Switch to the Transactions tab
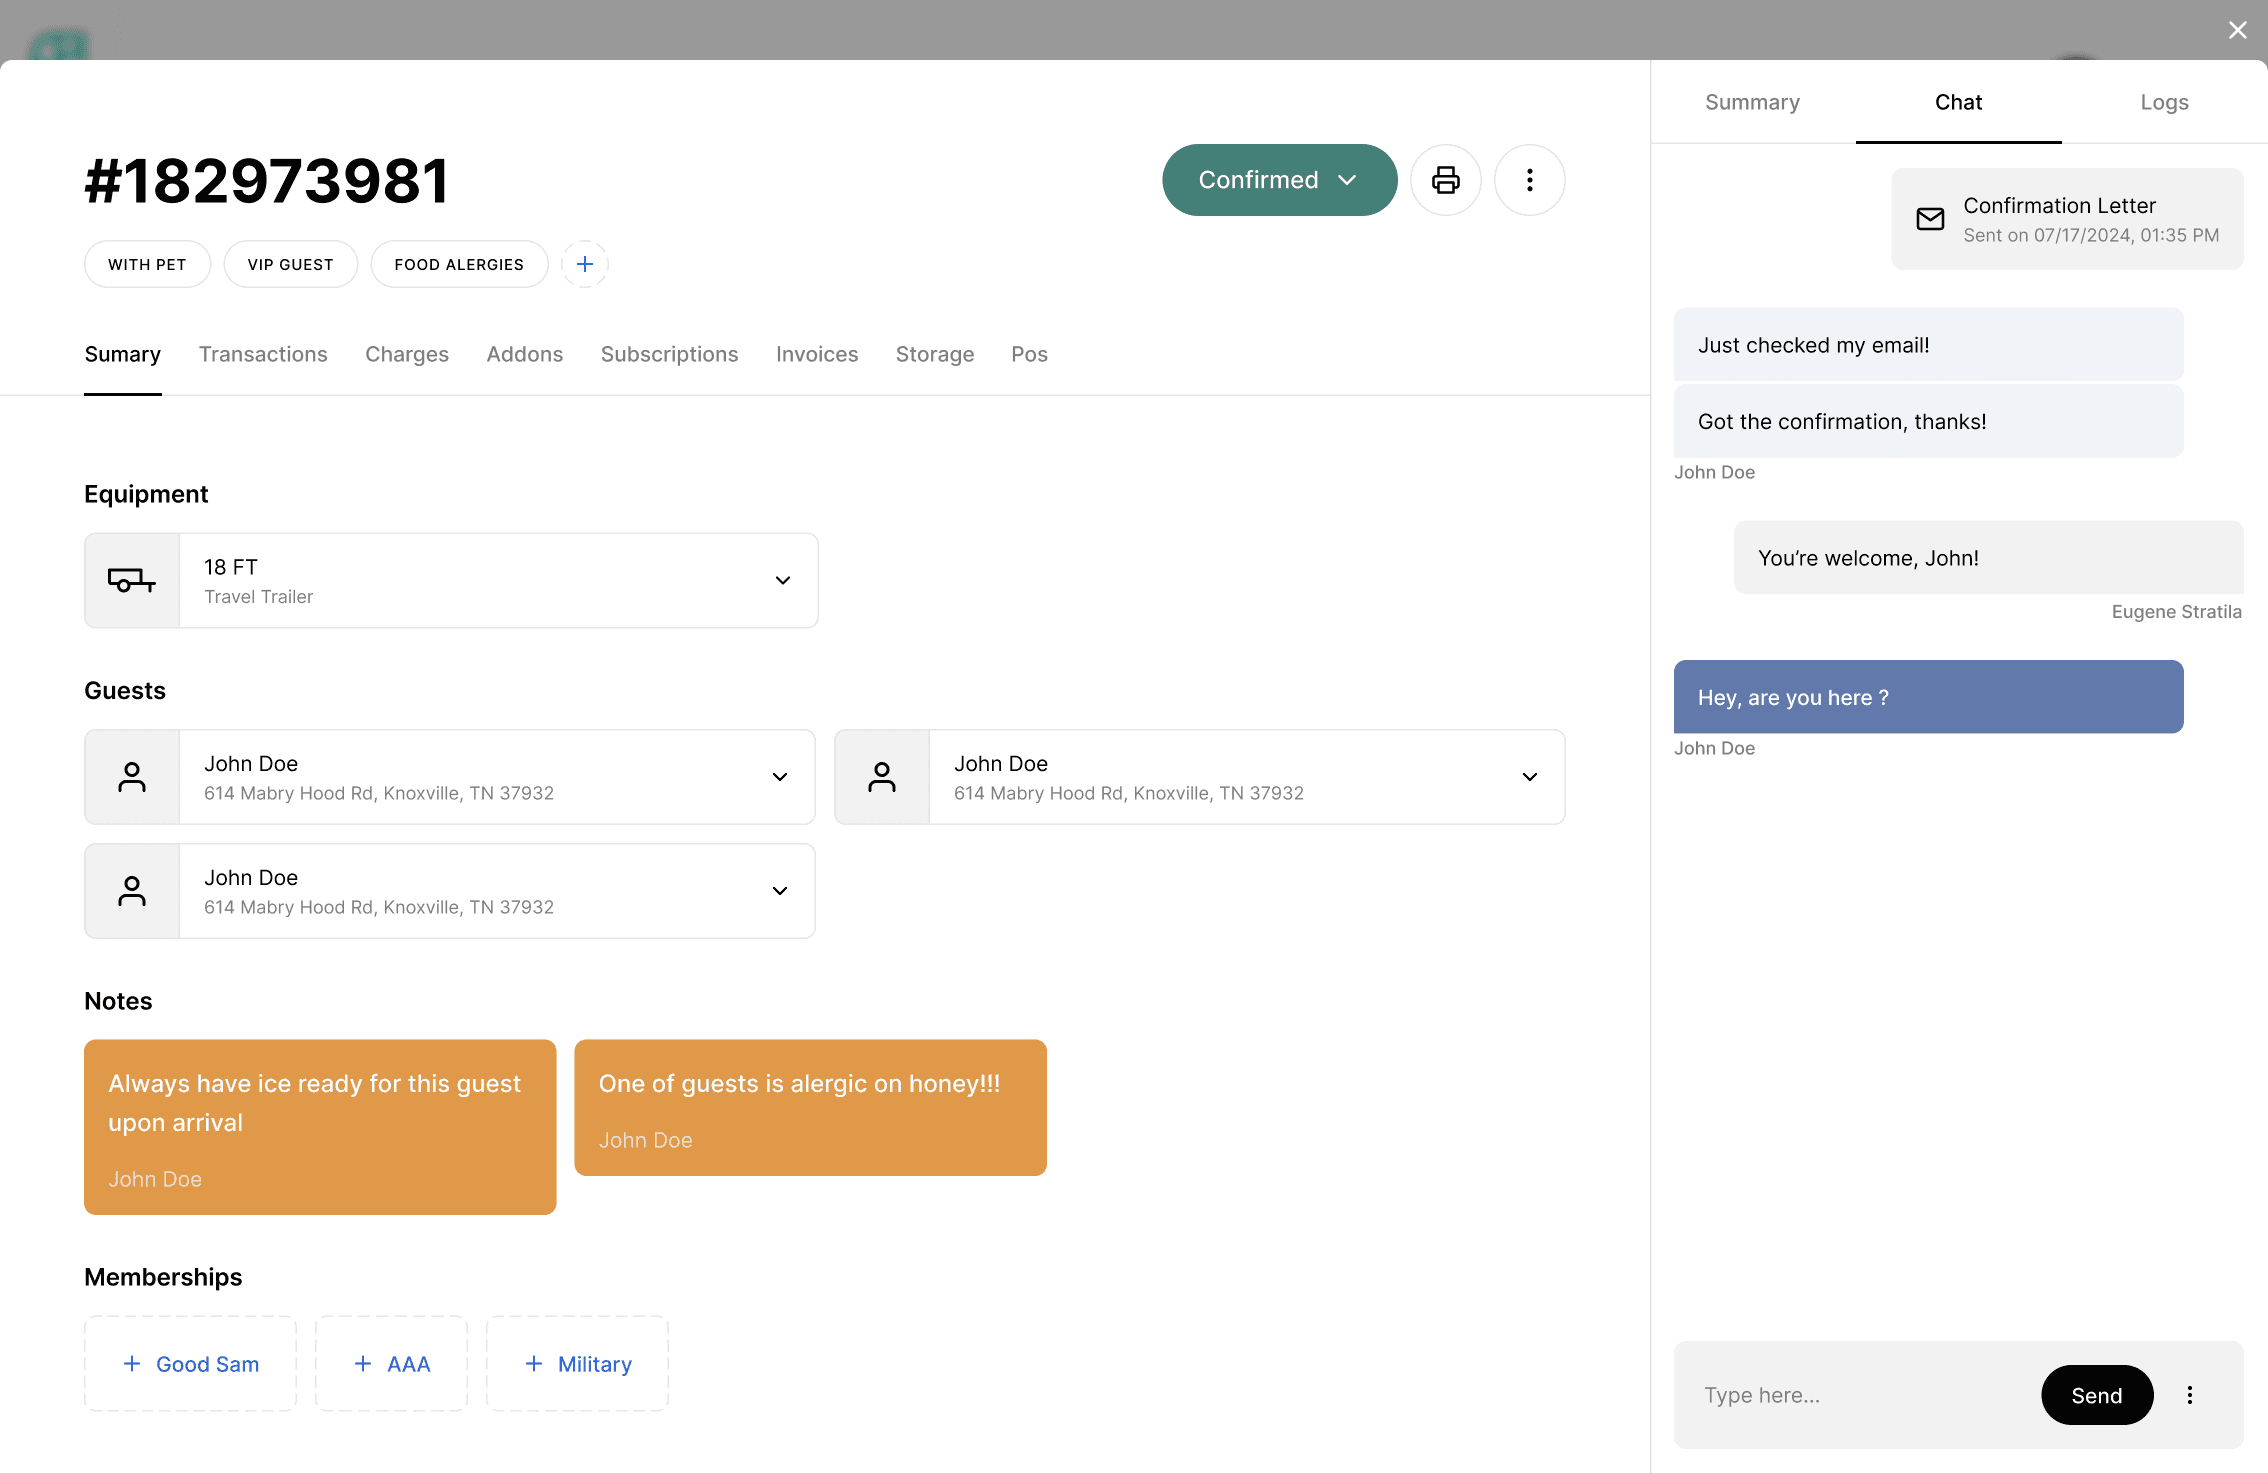Viewport: 2268px width, 1473px height. (263, 354)
